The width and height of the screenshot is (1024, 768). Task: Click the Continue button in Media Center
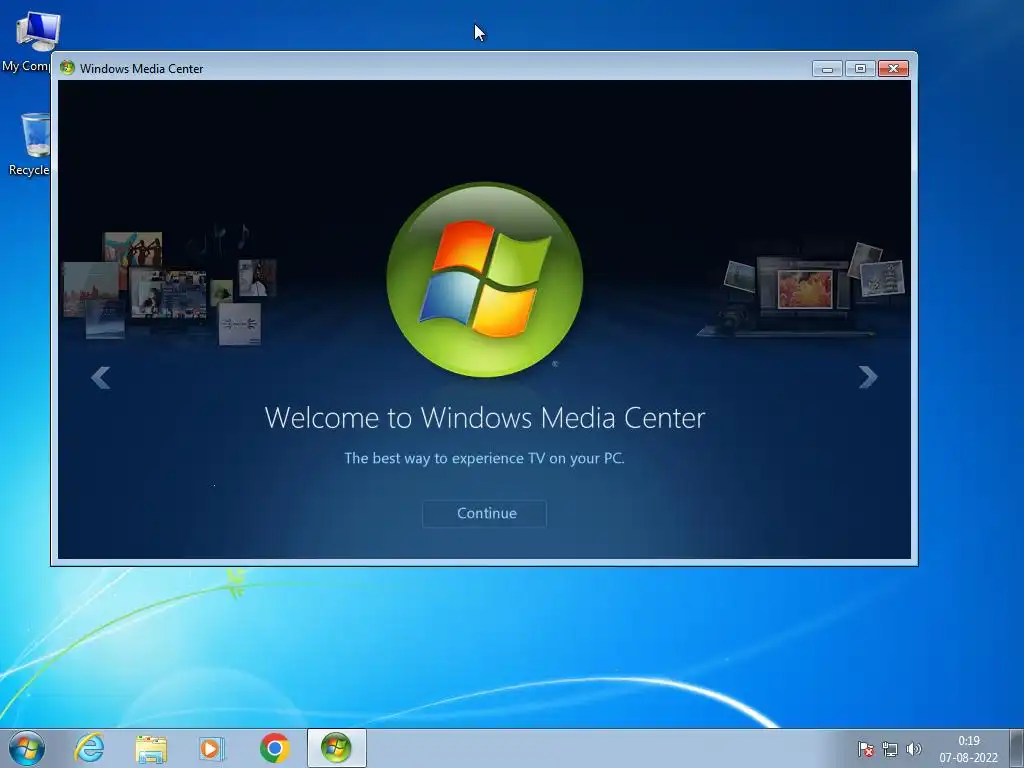click(x=485, y=513)
